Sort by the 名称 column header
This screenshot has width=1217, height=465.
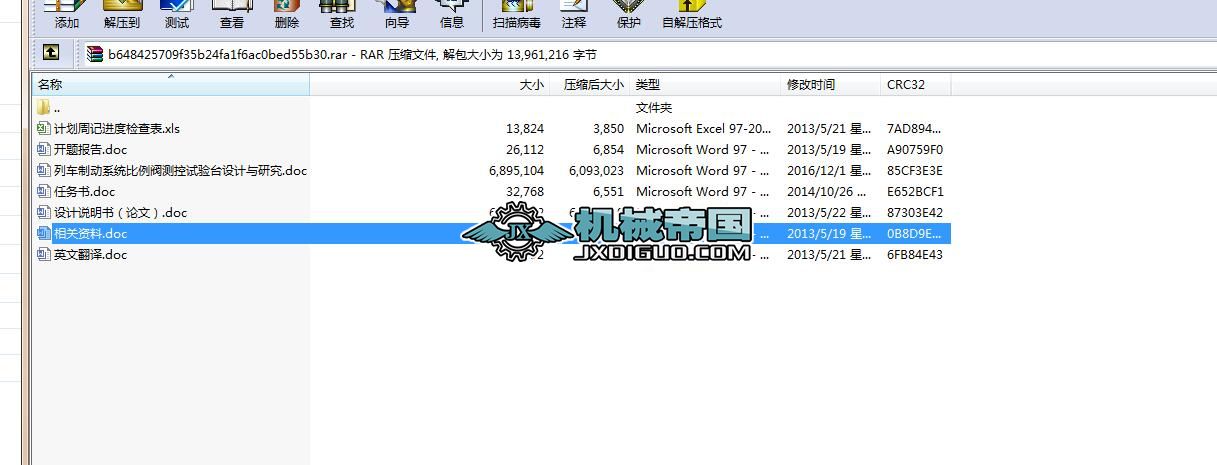[171, 85]
